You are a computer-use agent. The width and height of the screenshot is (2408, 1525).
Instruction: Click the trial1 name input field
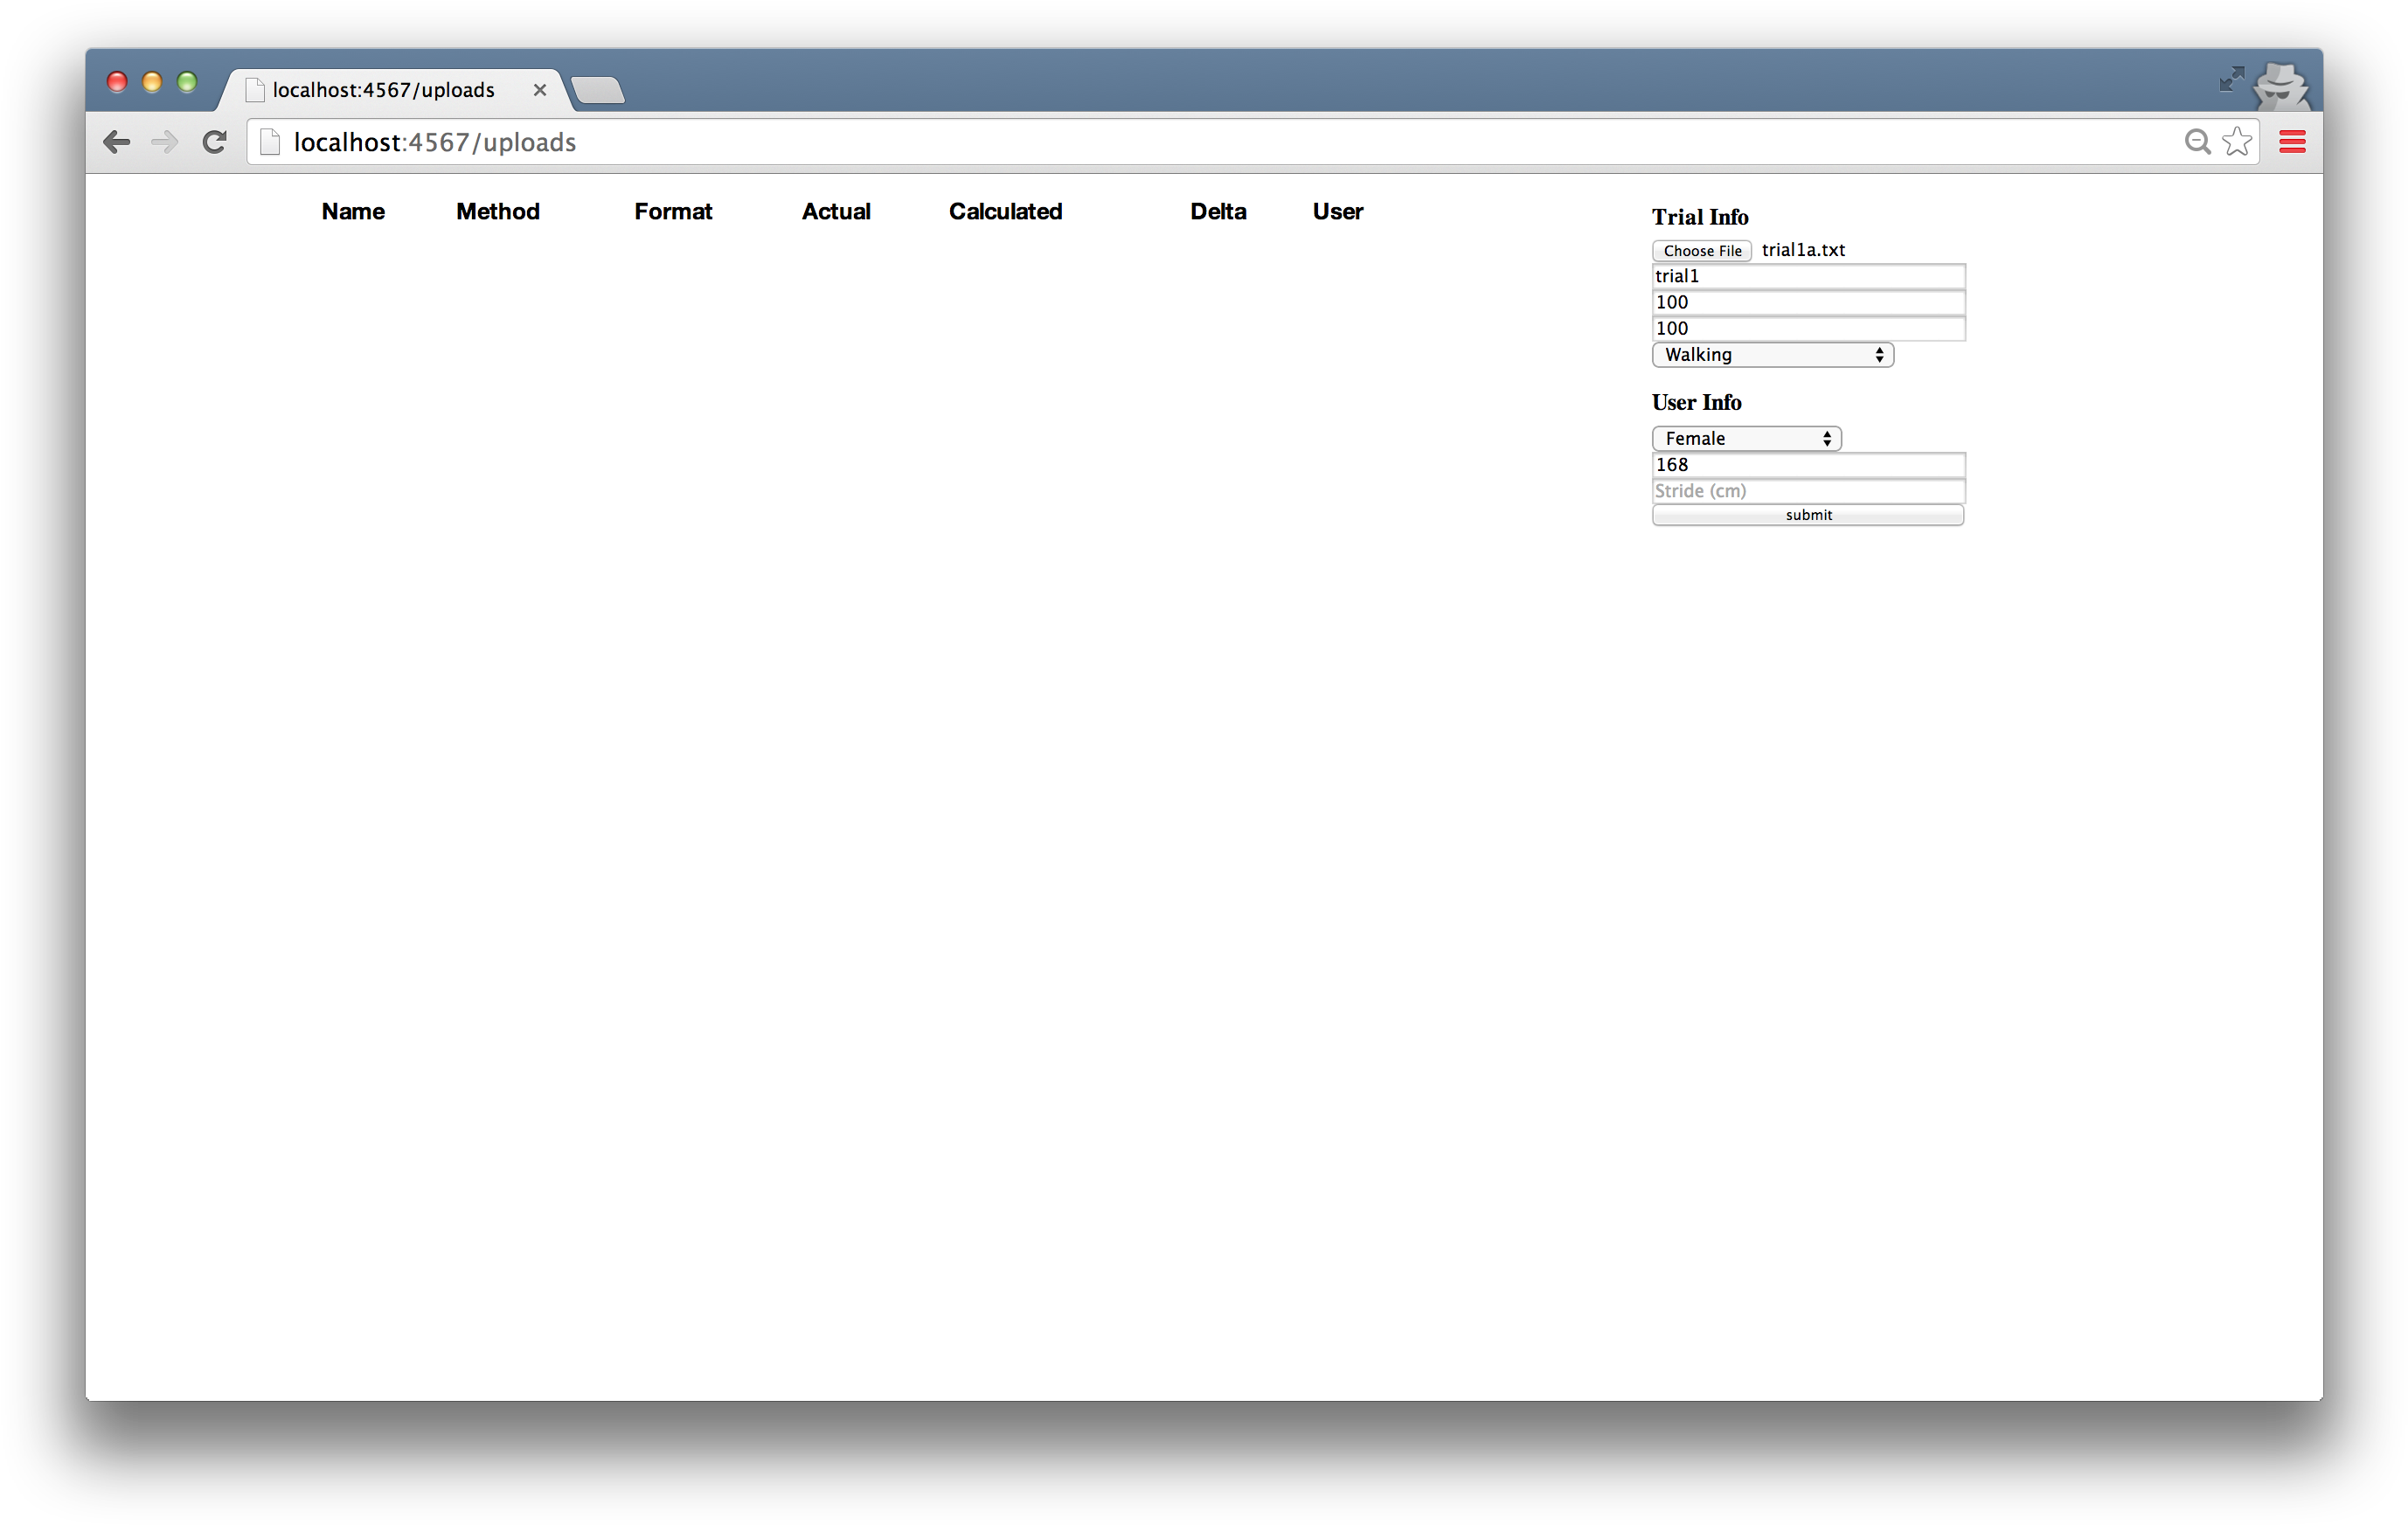(x=1808, y=276)
